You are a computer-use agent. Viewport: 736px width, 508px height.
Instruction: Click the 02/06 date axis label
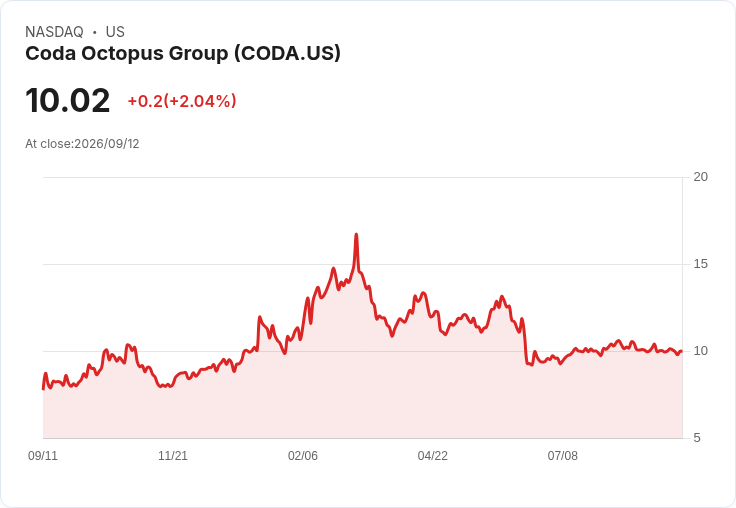tap(303, 456)
